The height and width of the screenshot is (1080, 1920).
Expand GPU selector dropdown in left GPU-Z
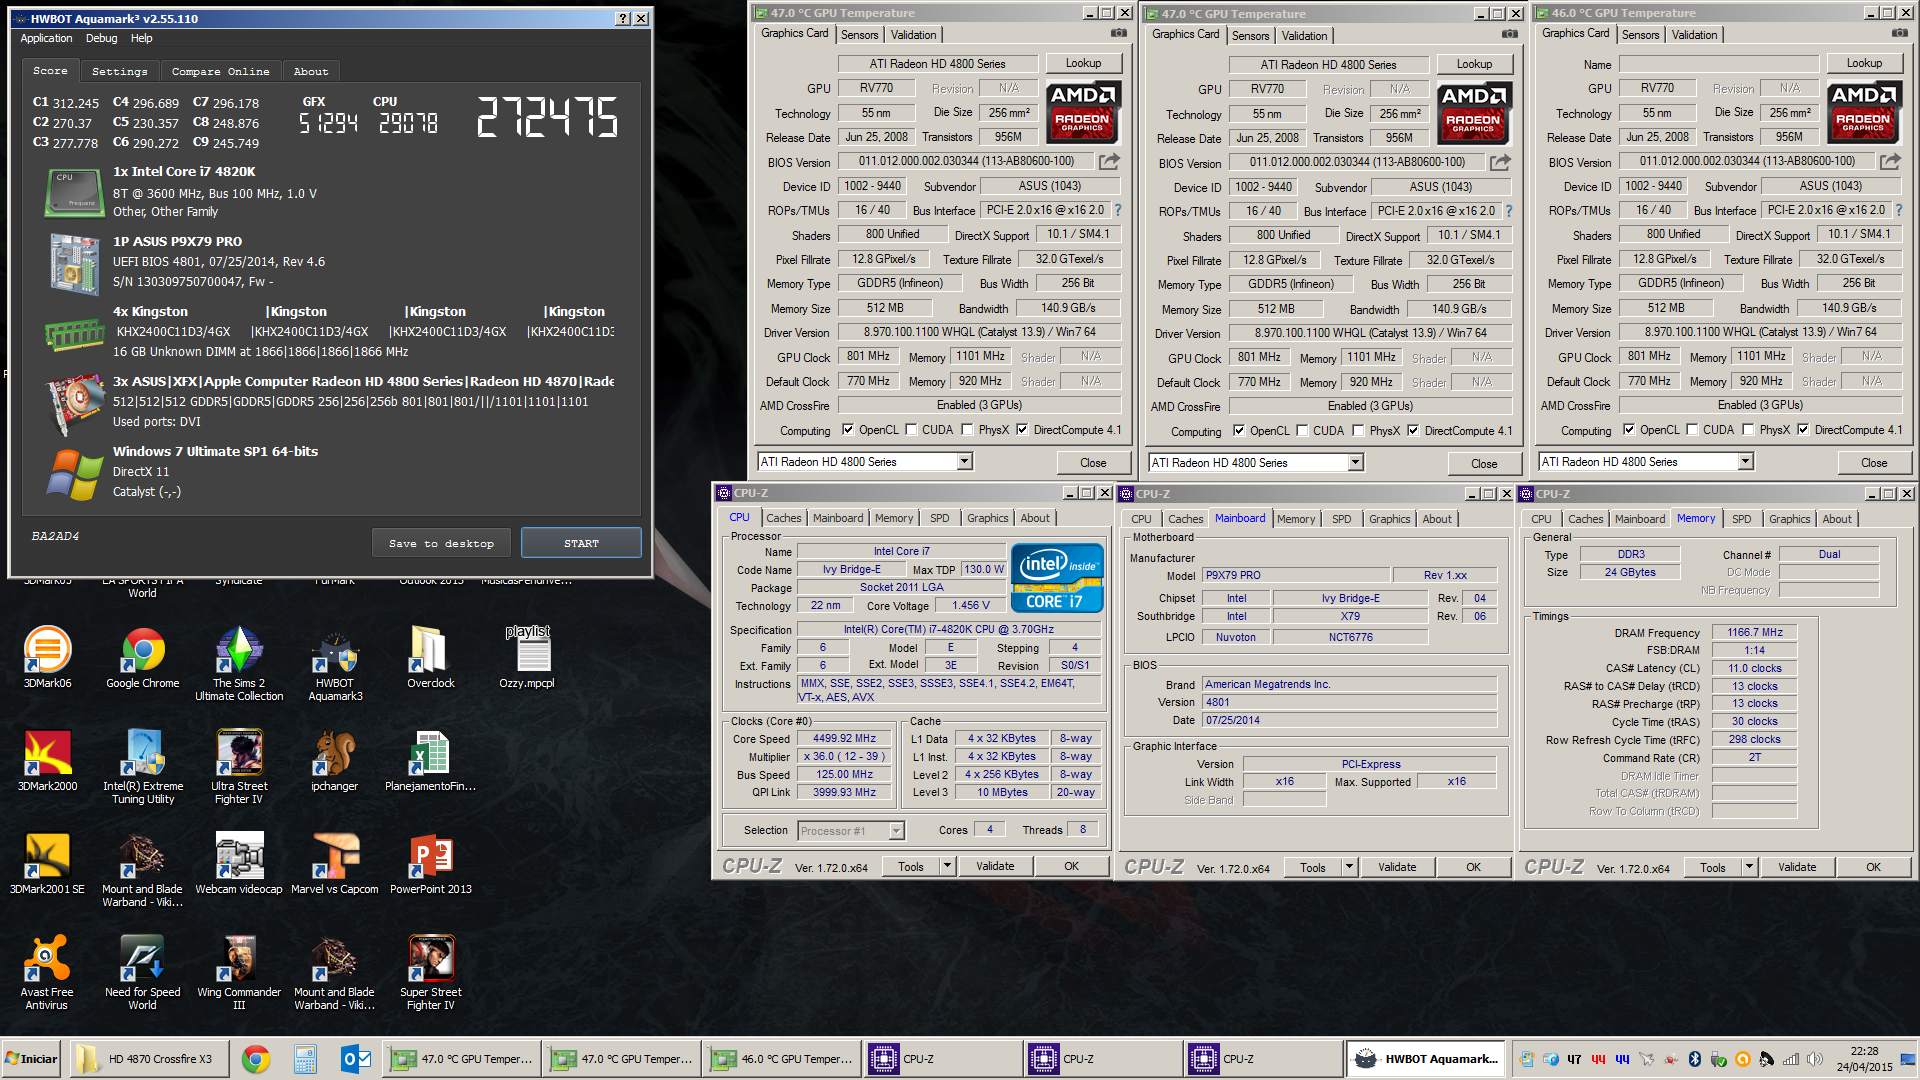pos(964,462)
